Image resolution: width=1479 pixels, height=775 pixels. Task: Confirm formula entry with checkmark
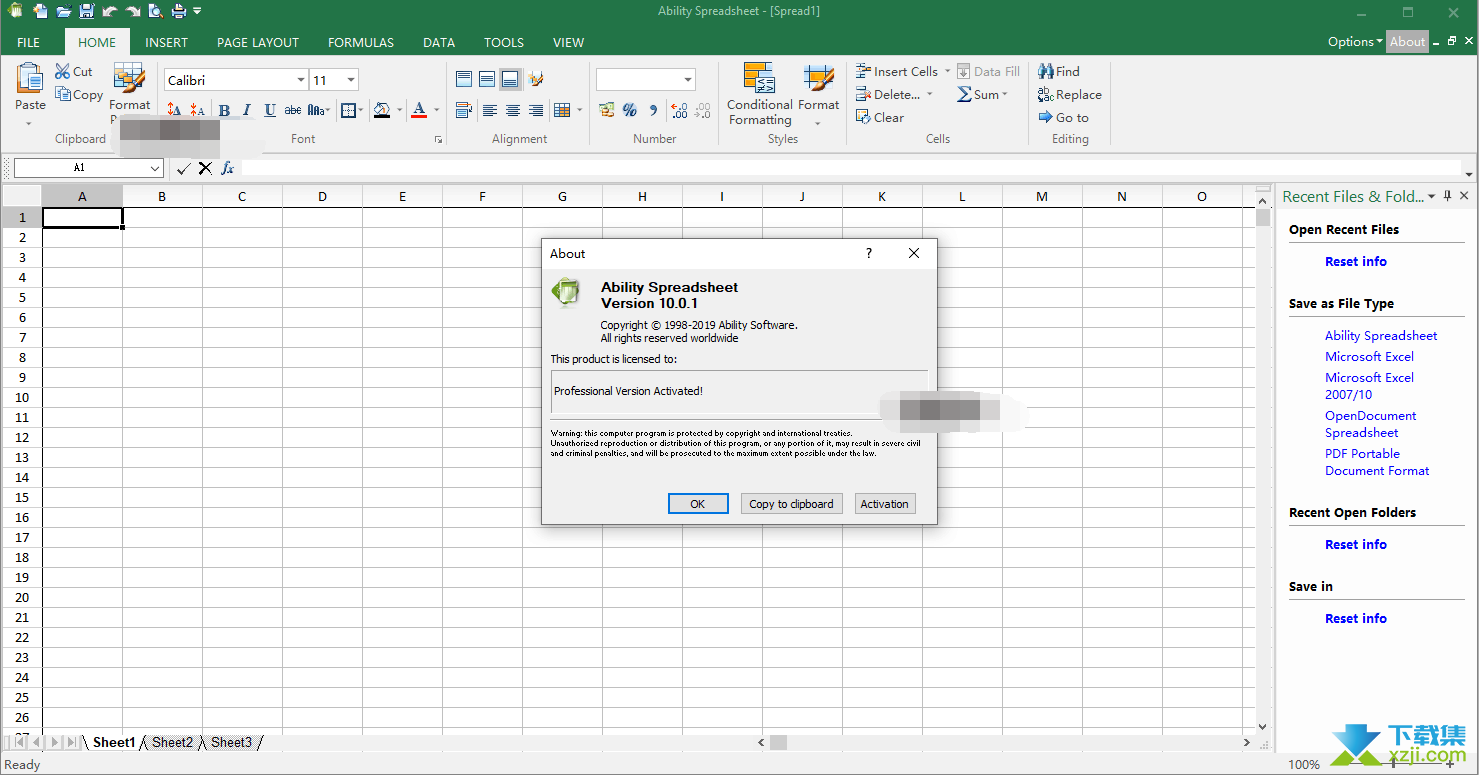pos(183,168)
